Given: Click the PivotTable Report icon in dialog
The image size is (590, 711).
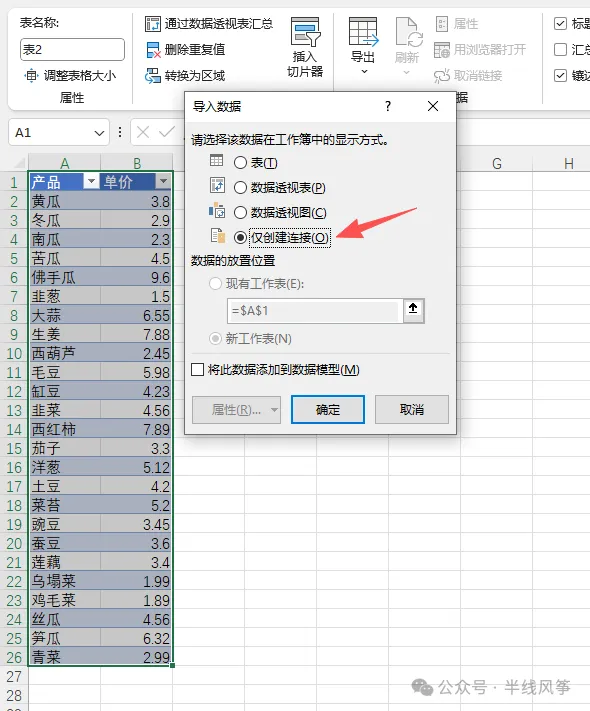Looking at the screenshot, I should point(217,185).
